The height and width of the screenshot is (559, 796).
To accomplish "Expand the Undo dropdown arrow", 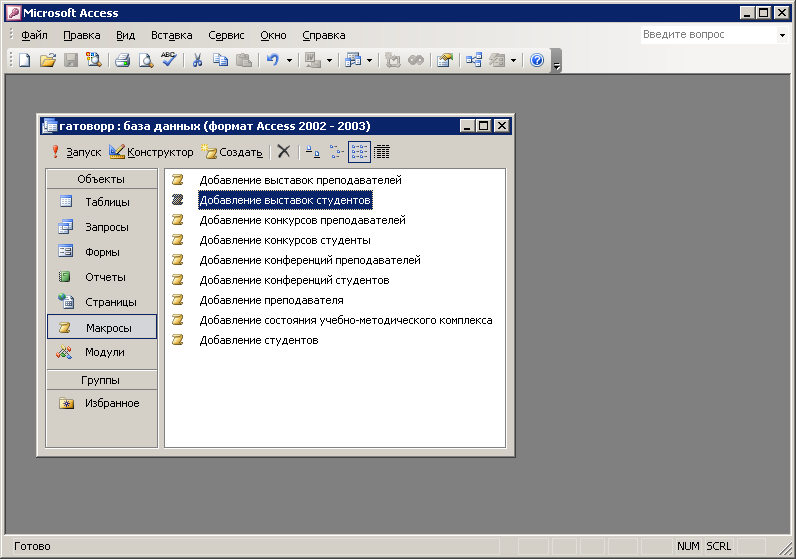I will click(x=289, y=60).
